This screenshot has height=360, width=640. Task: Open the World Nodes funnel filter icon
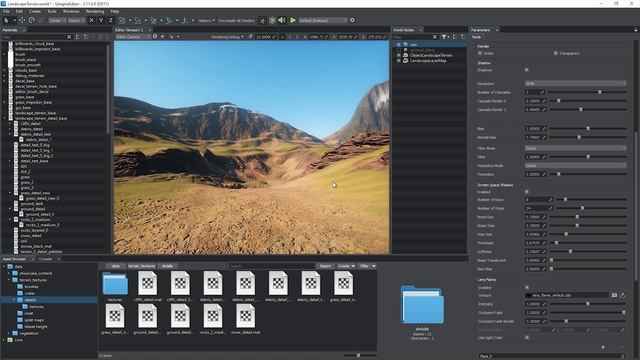click(444, 37)
